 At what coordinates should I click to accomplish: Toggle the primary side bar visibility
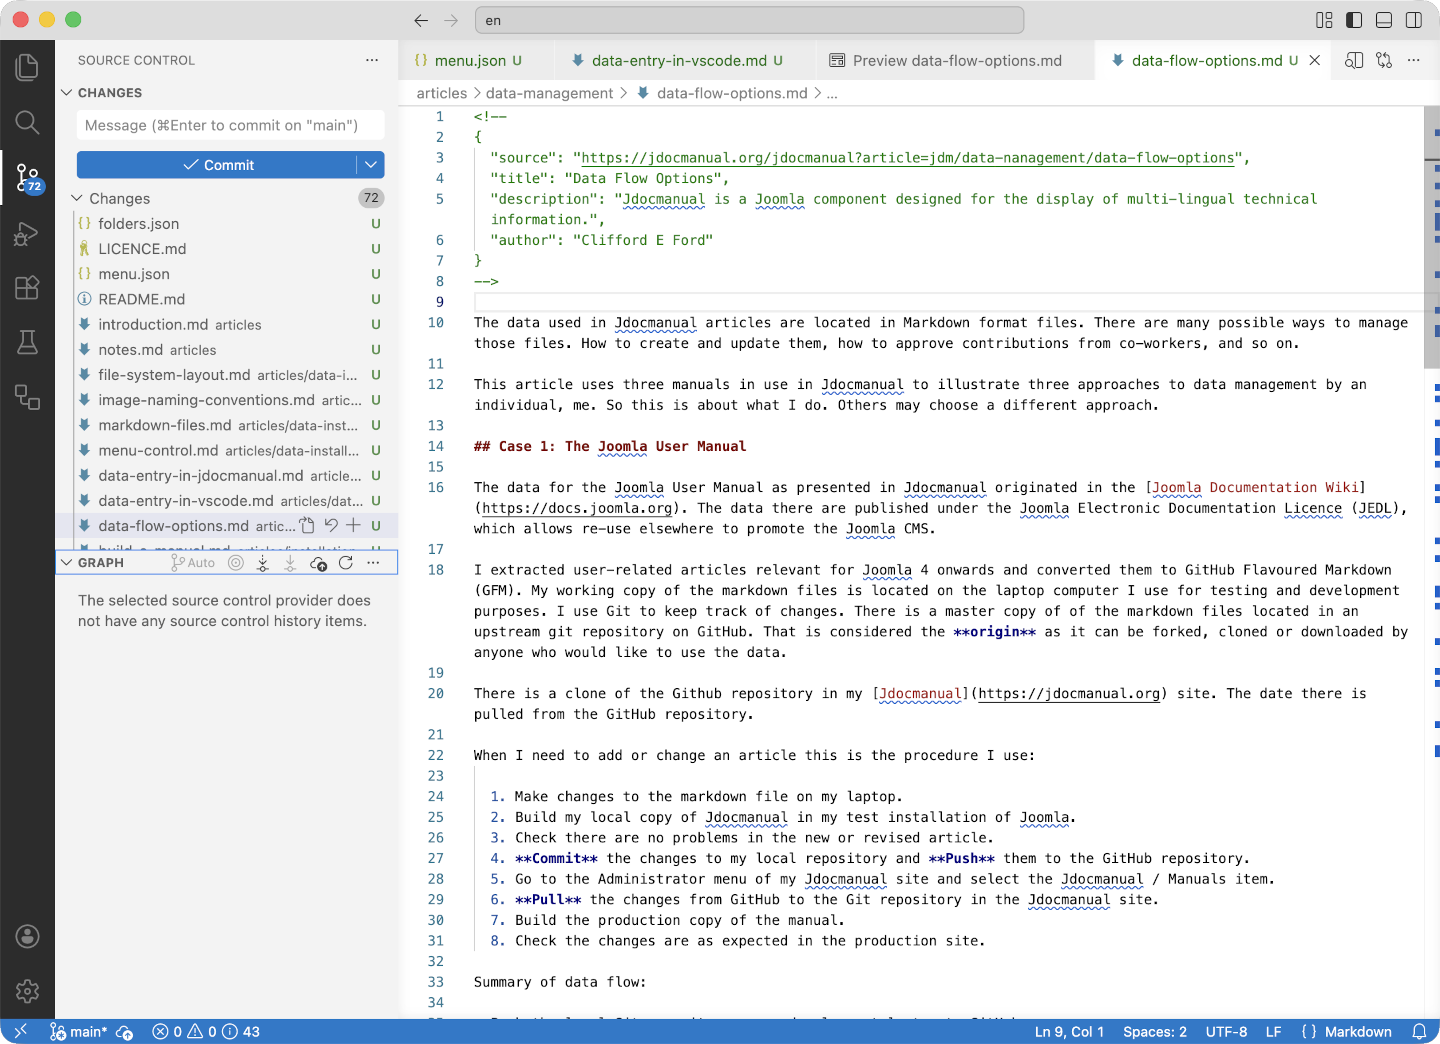point(1354,20)
